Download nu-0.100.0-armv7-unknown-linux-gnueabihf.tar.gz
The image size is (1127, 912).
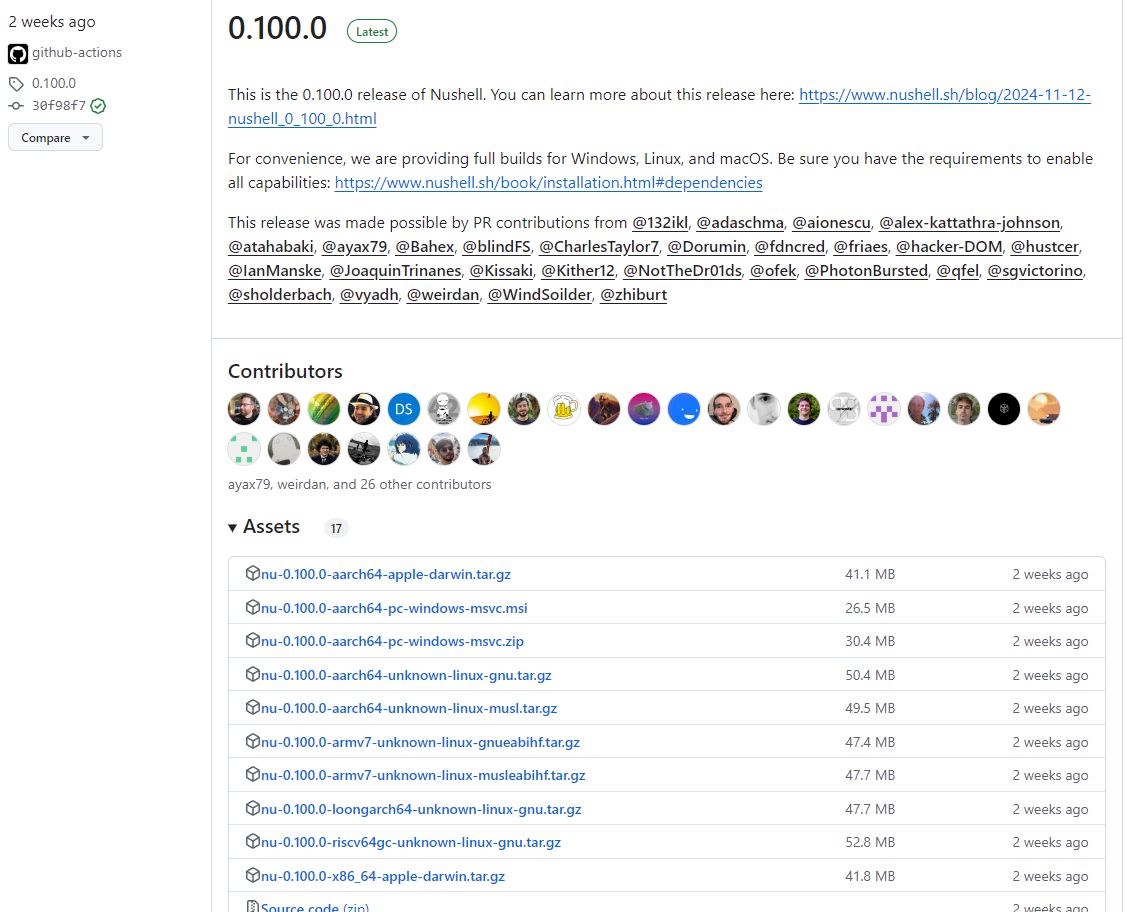pyautogui.click(x=420, y=742)
